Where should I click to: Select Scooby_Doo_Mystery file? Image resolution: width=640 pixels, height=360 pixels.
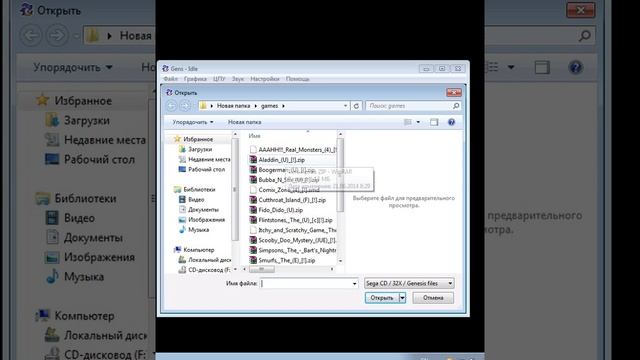pos(293,240)
